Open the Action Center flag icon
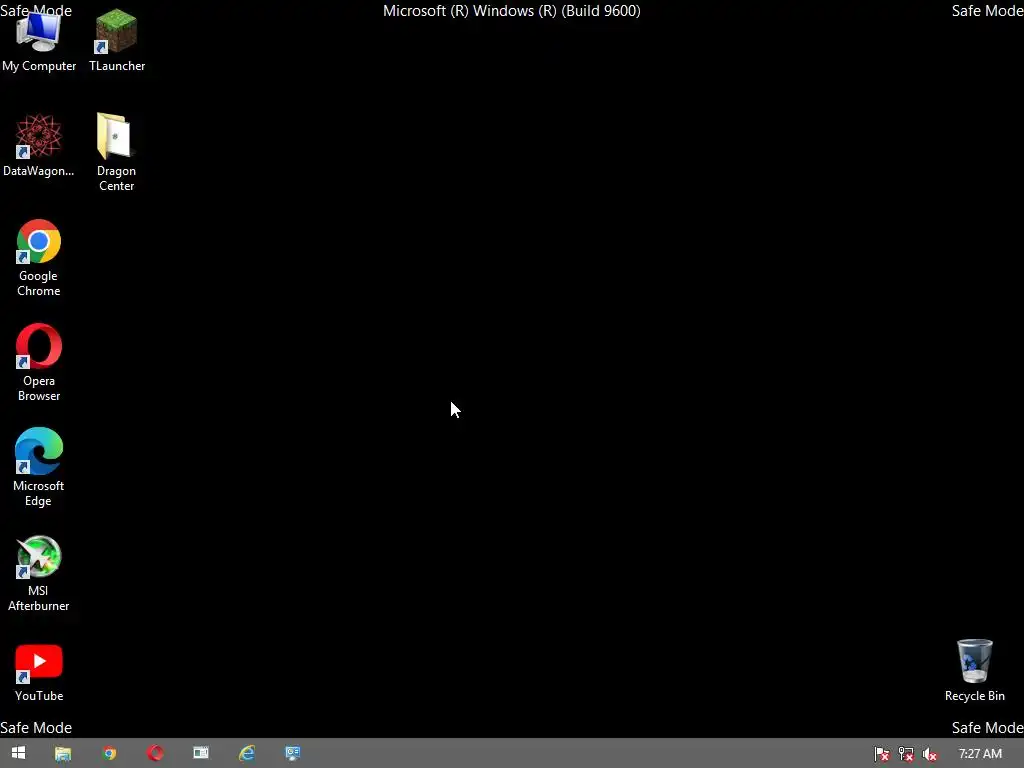The width and height of the screenshot is (1024, 768). [882, 754]
